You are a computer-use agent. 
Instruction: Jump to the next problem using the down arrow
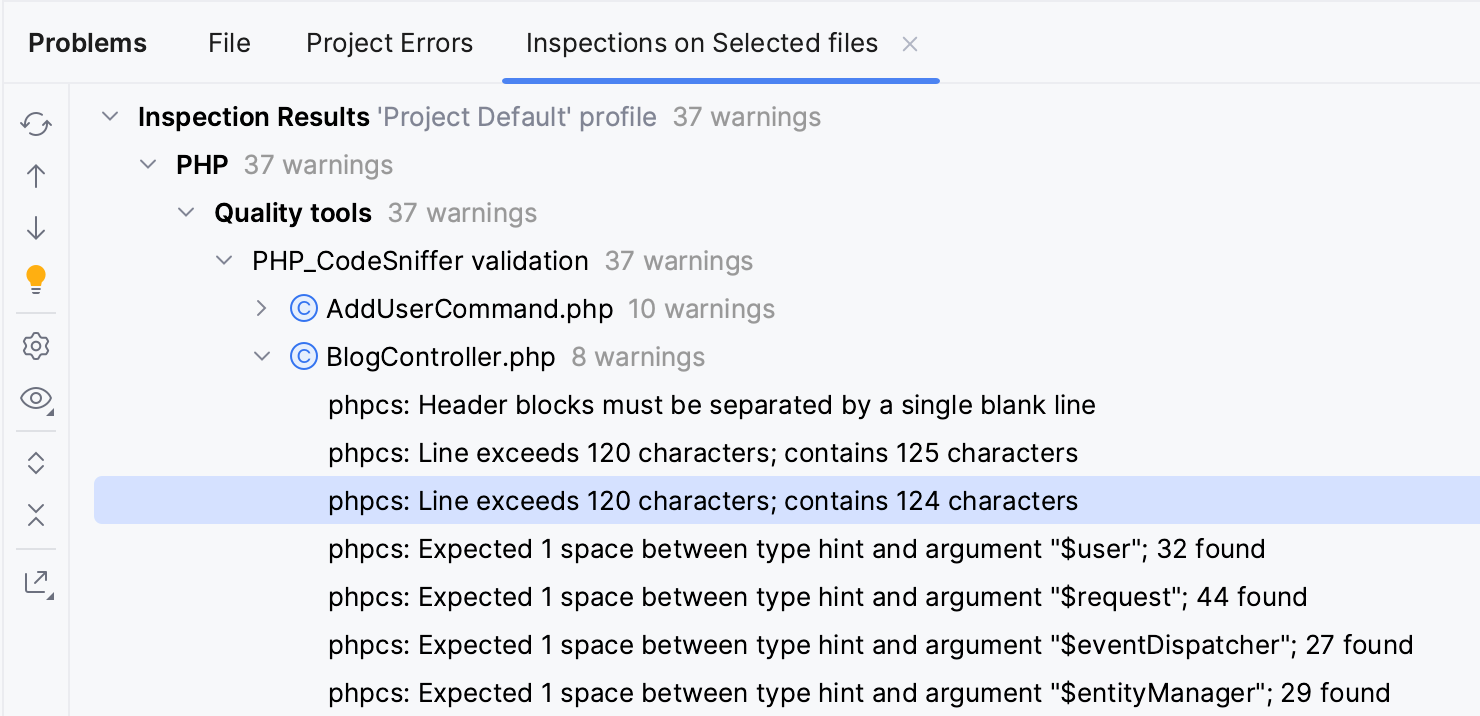coord(36,228)
